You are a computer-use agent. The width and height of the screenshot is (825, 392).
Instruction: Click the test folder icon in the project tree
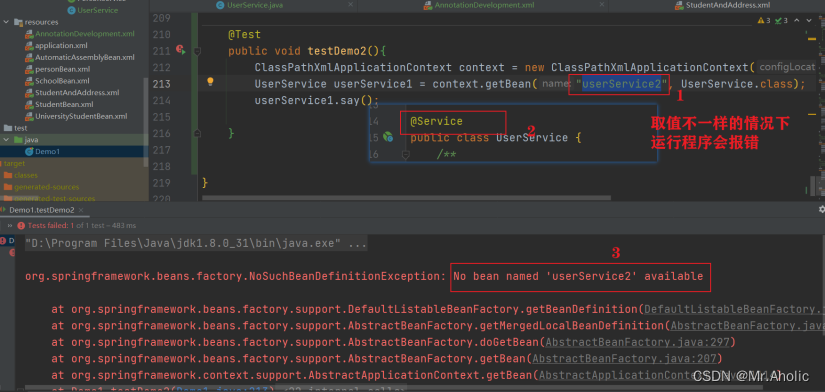pyautogui.click(x=8, y=128)
